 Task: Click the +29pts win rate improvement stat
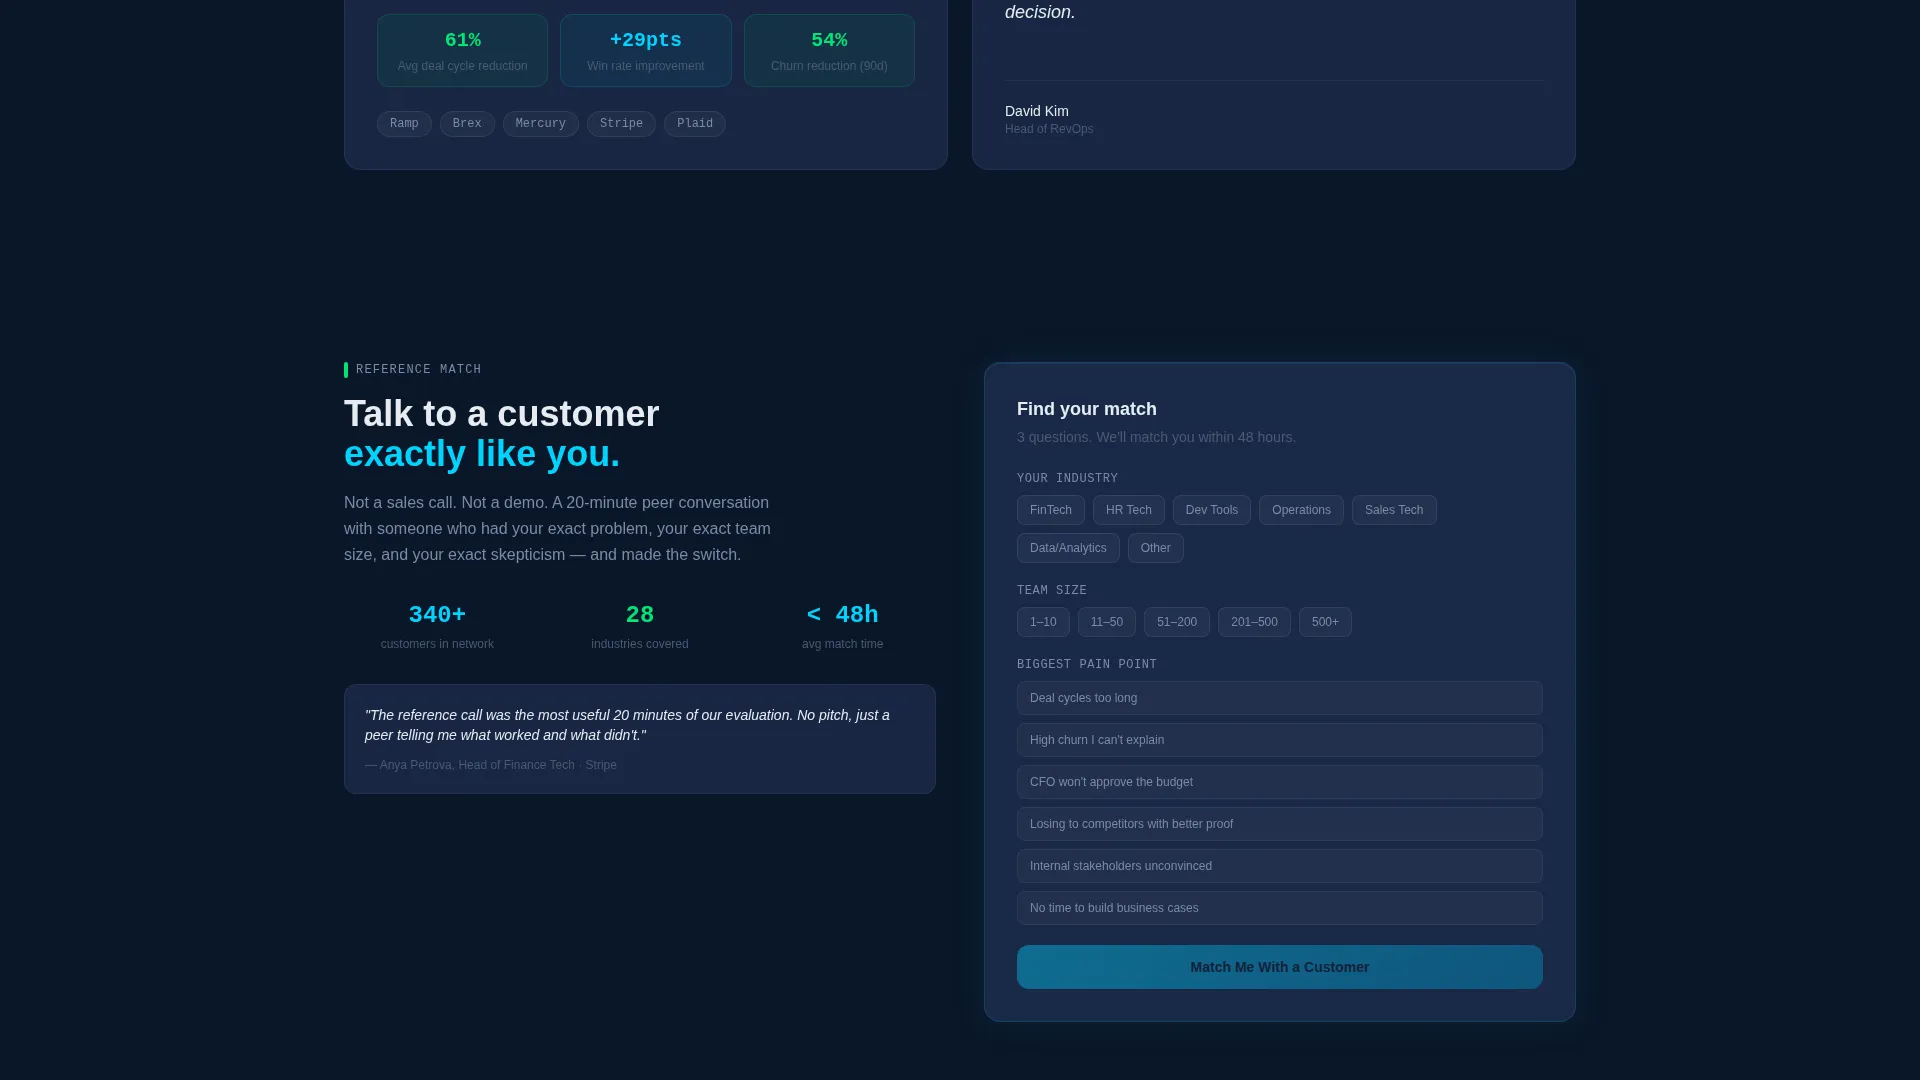tap(645, 50)
